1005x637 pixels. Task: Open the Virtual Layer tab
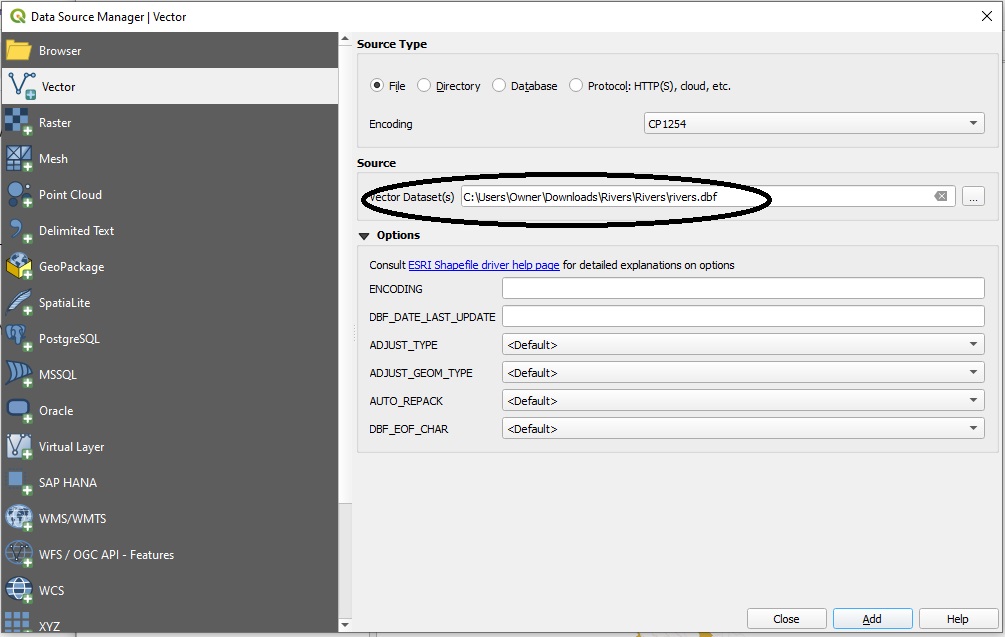(x=71, y=447)
